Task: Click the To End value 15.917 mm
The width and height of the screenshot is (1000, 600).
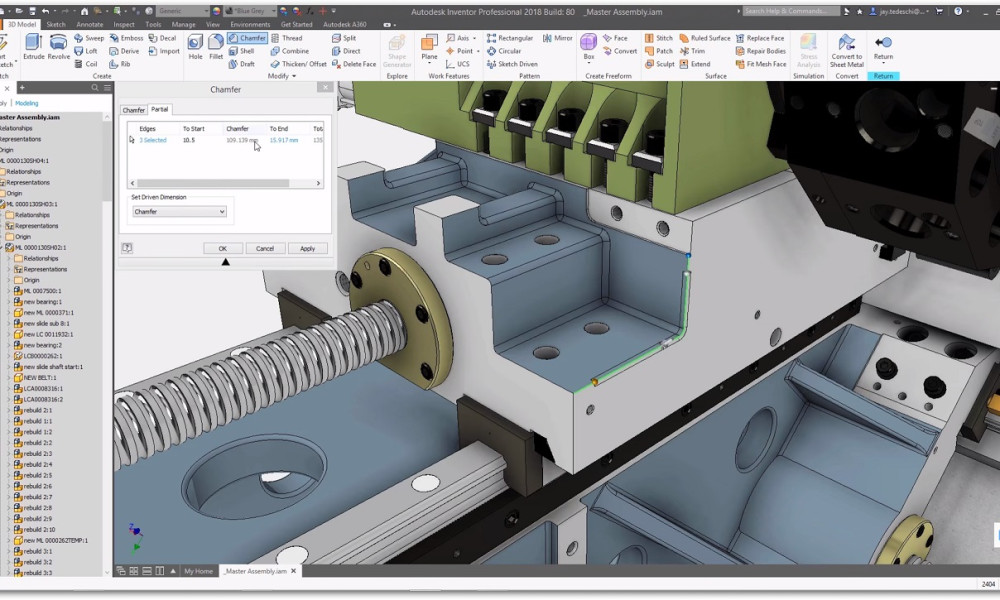Action: pyautogui.click(x=284, y=140)
